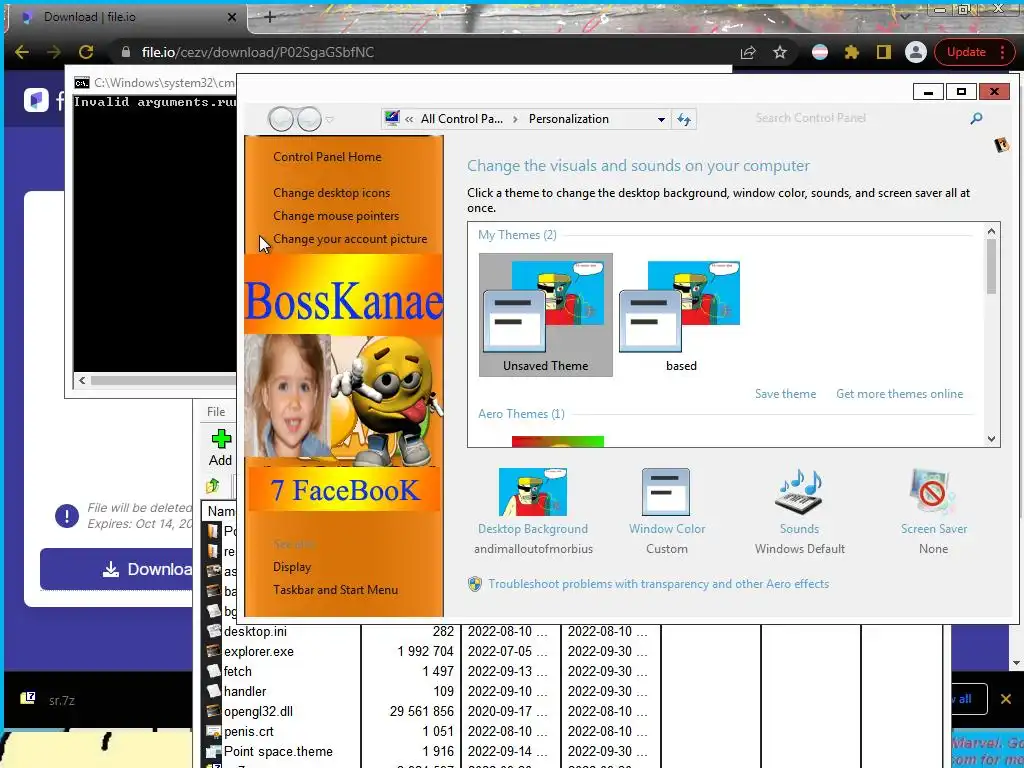Open Chrome three-dot menu

click(x=1002, y=52)
